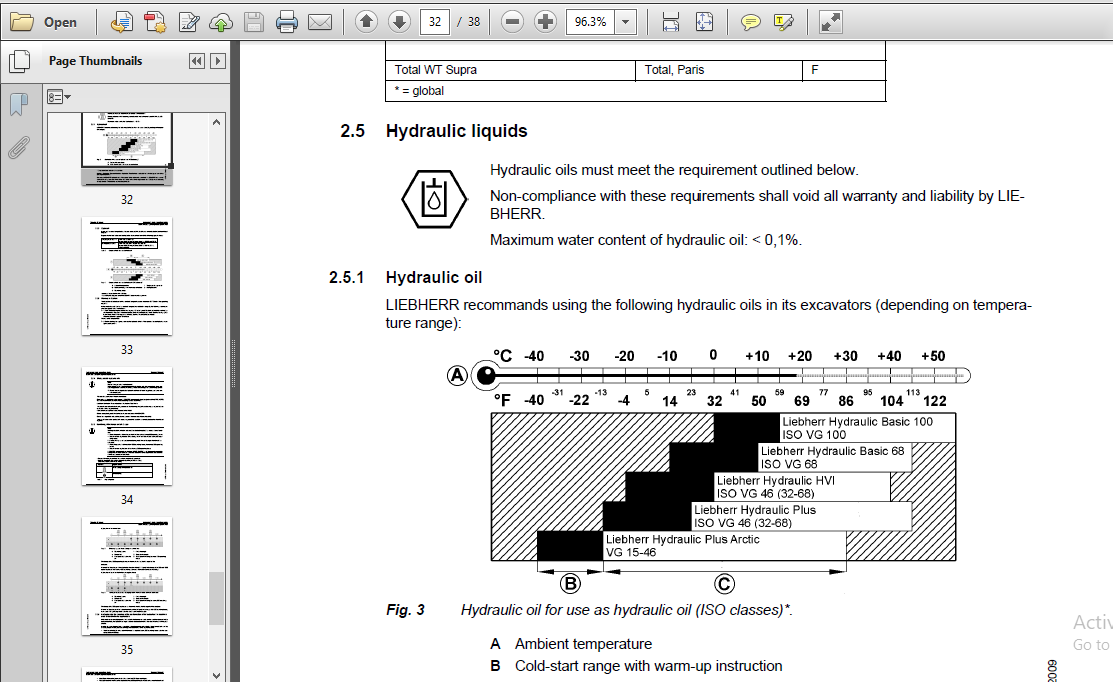Click the fit width scrolling icon
This screenshot has width=1113, height=682.
670,22
